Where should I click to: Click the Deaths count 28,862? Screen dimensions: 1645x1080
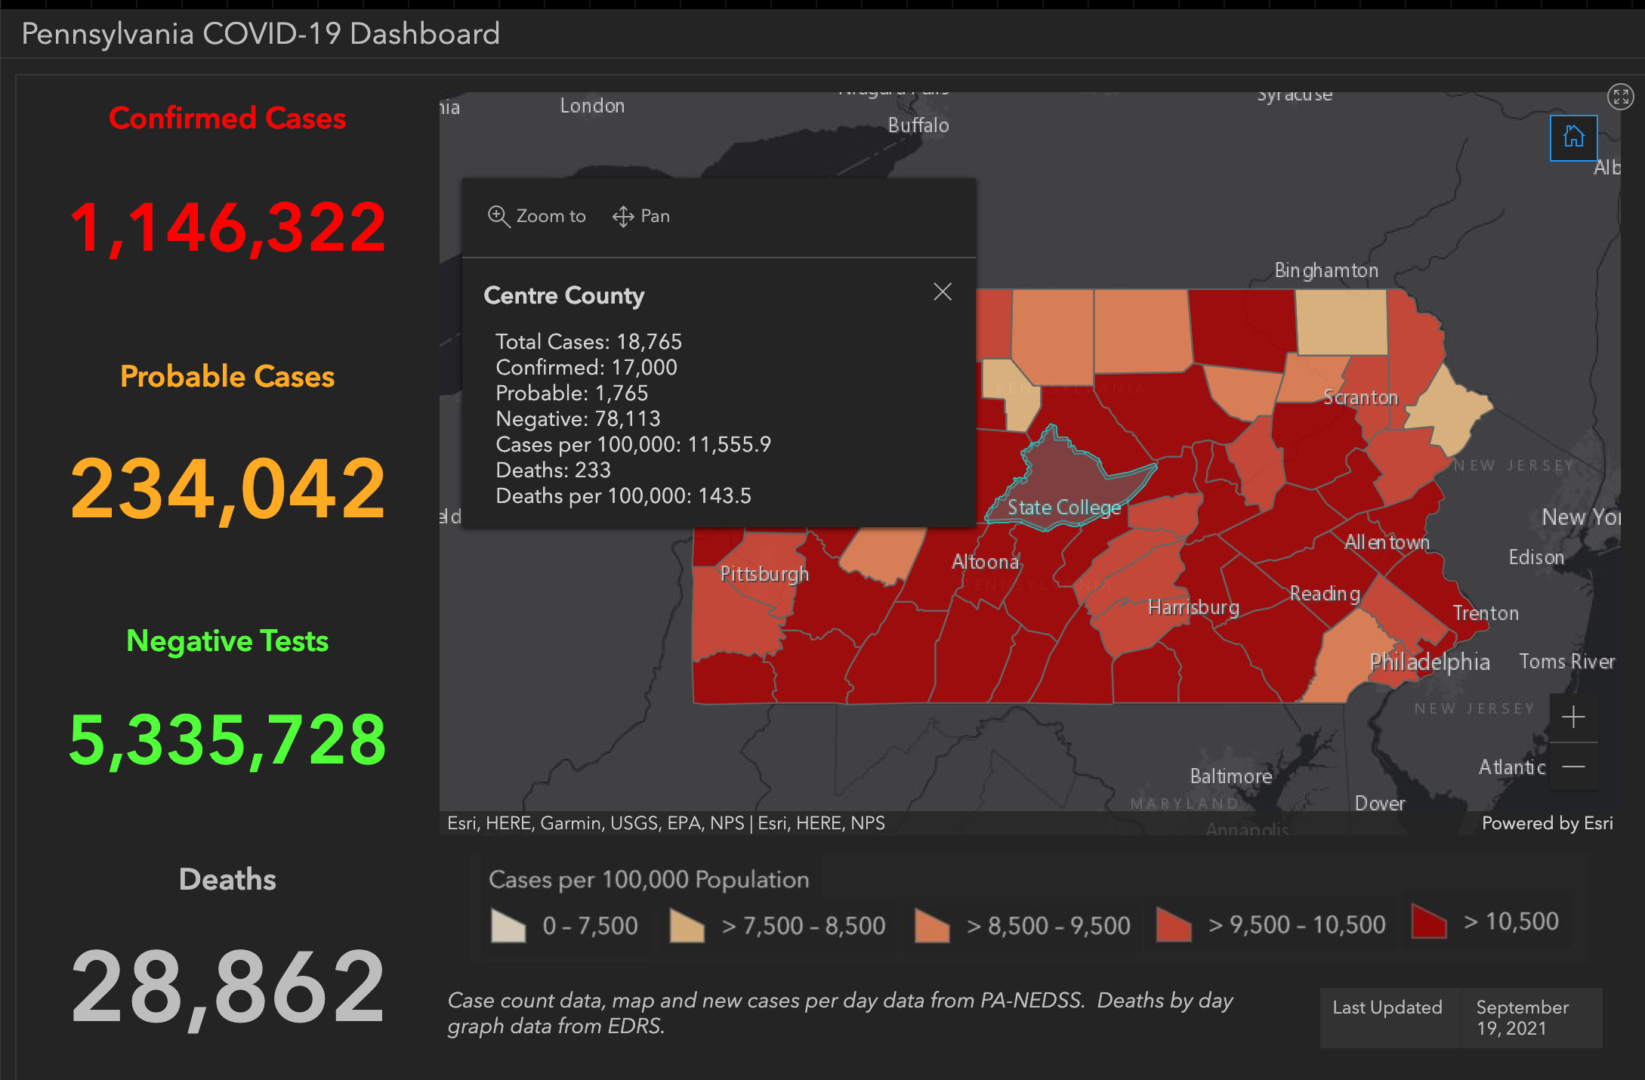(228, 988)
